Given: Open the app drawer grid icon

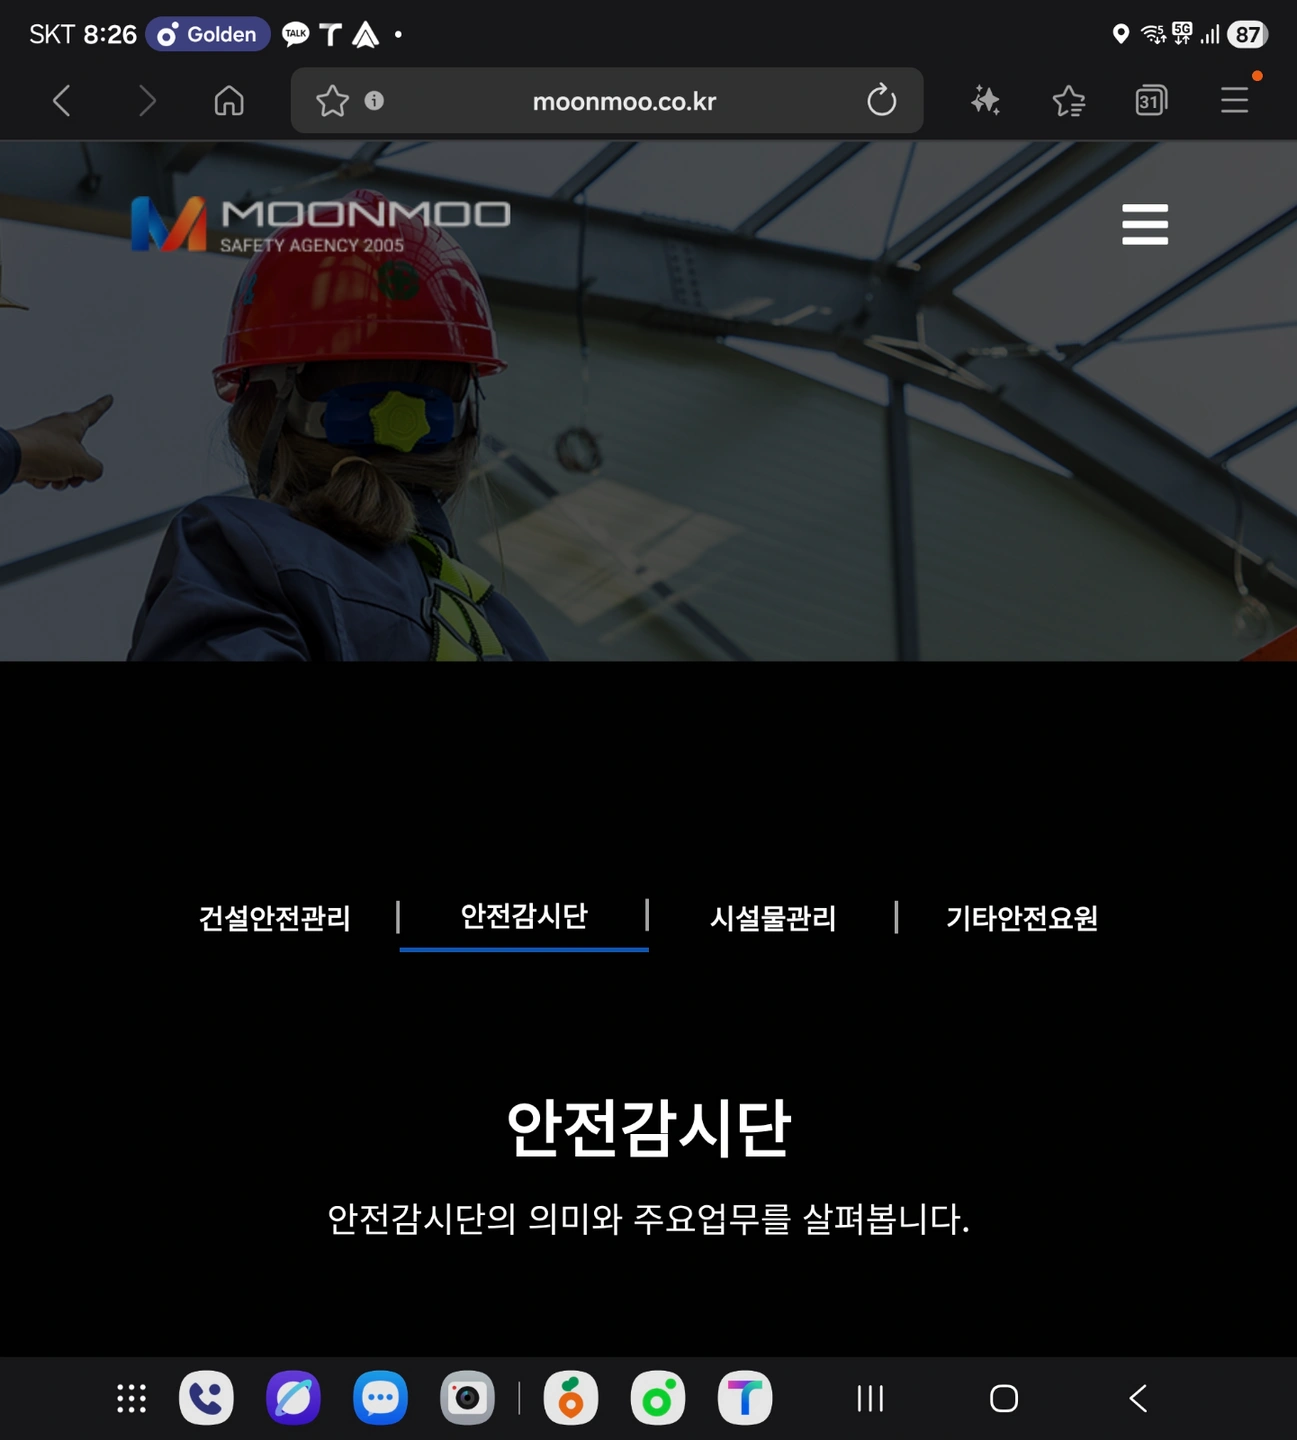Looking at the screenshot, I should point(131,1398).
